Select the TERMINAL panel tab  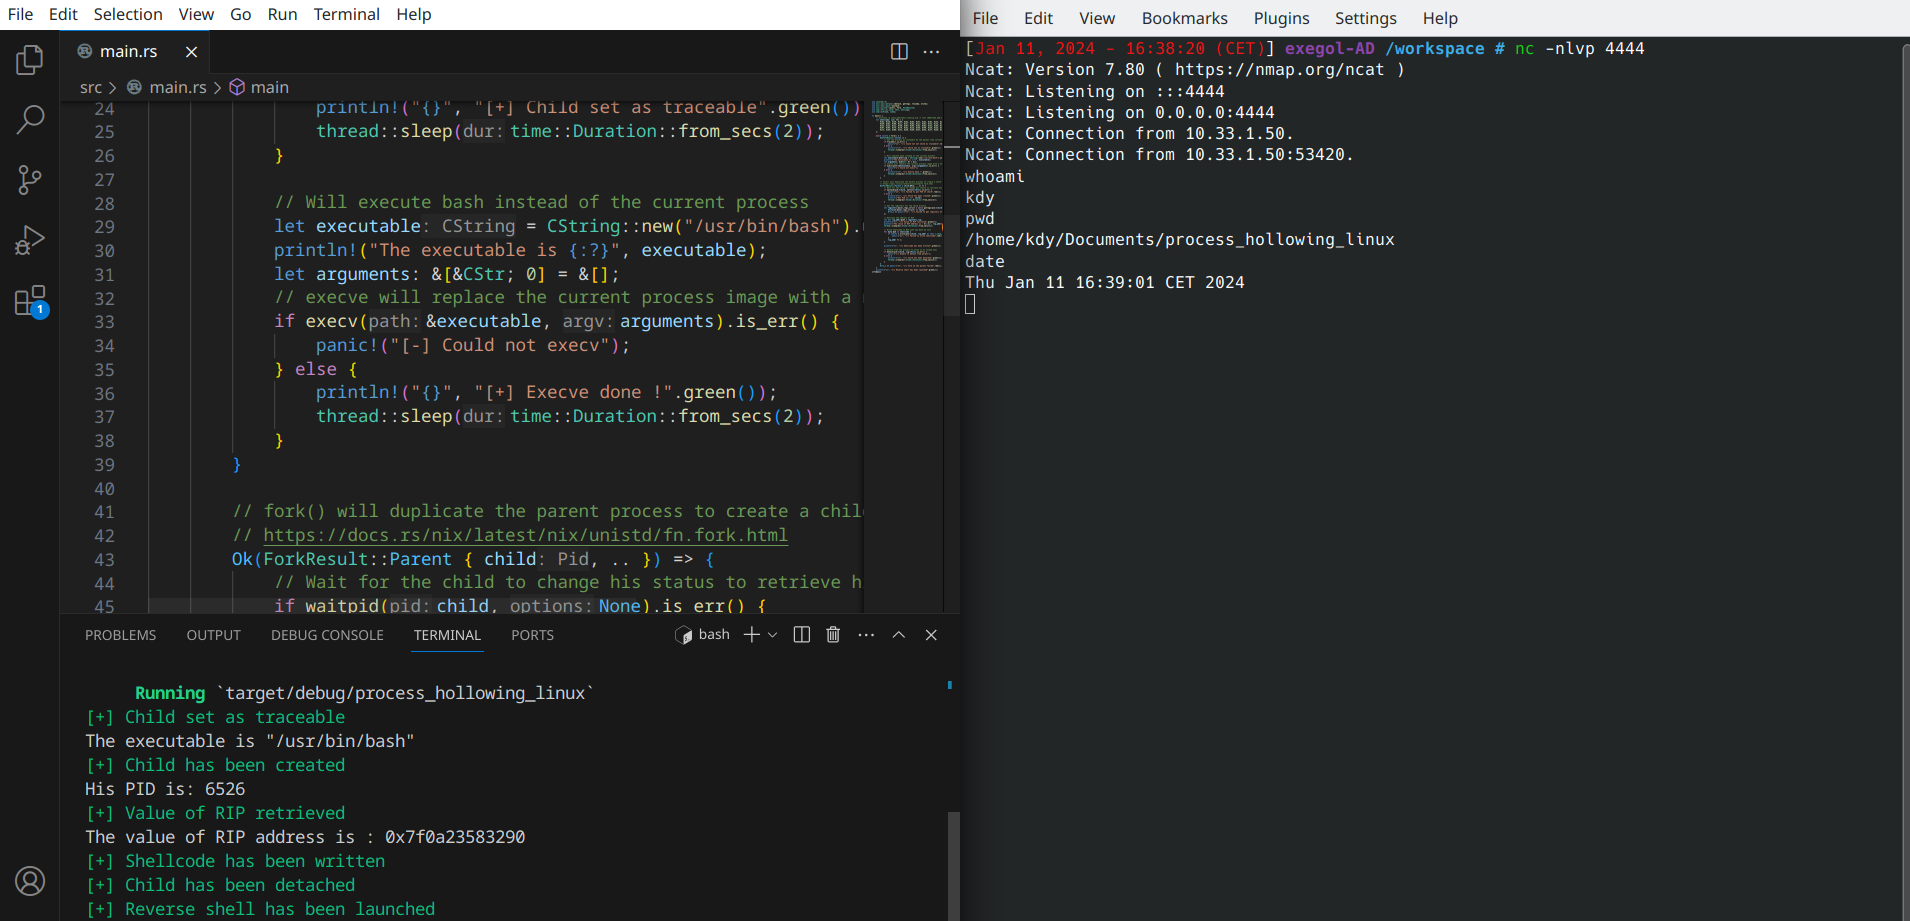[x=447, y=635]
